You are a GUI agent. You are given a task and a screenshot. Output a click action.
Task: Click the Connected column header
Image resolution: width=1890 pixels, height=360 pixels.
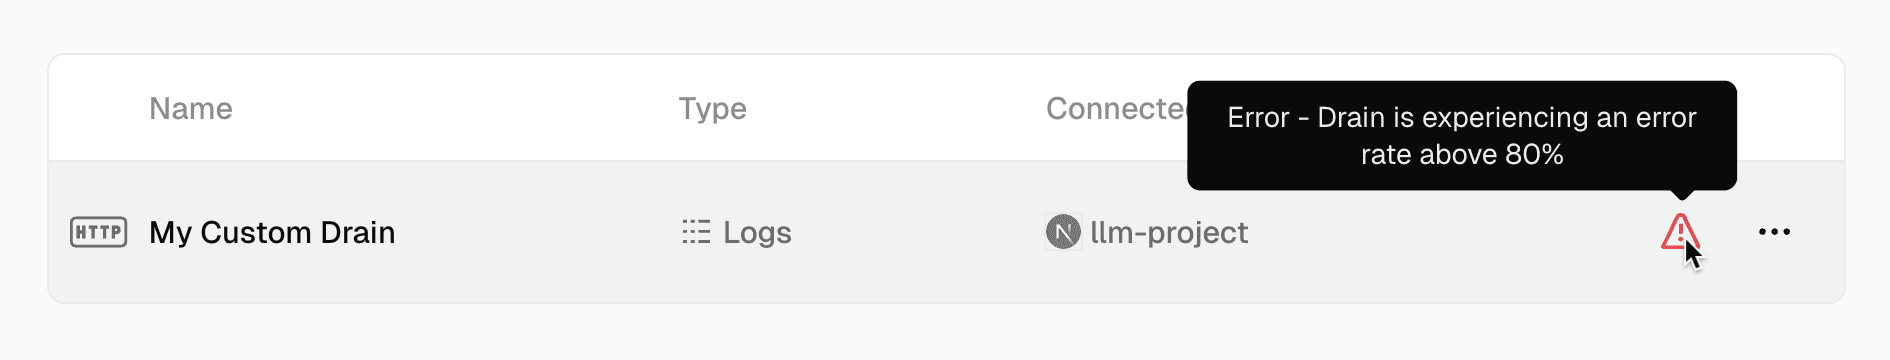click(1116, 108)
